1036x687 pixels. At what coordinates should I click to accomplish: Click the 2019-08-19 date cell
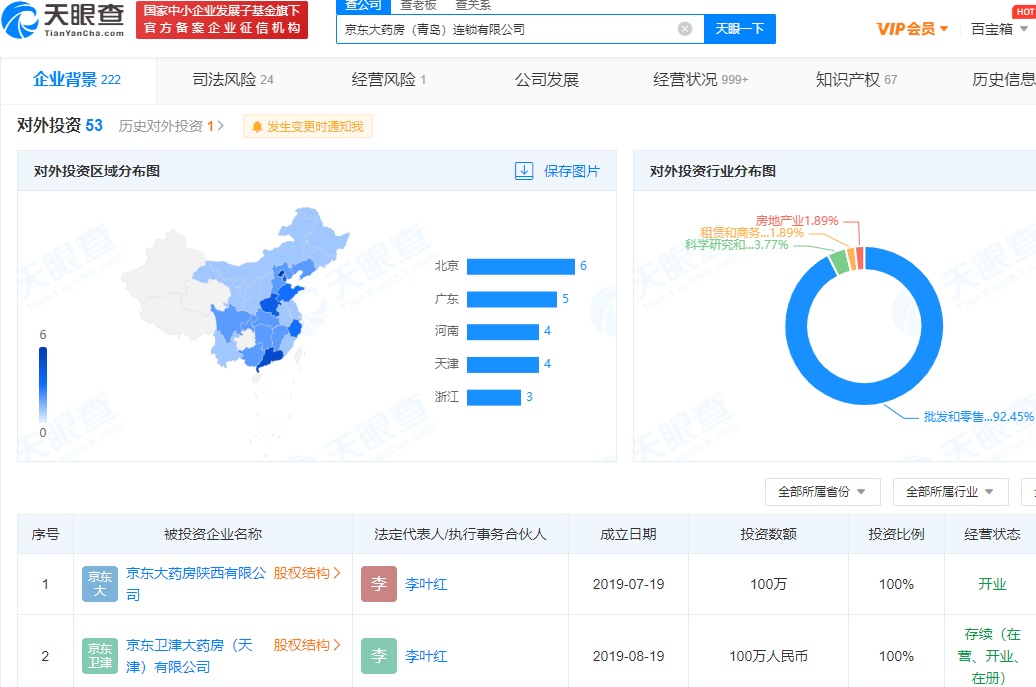pyautogui.click(x=628, y=656)
